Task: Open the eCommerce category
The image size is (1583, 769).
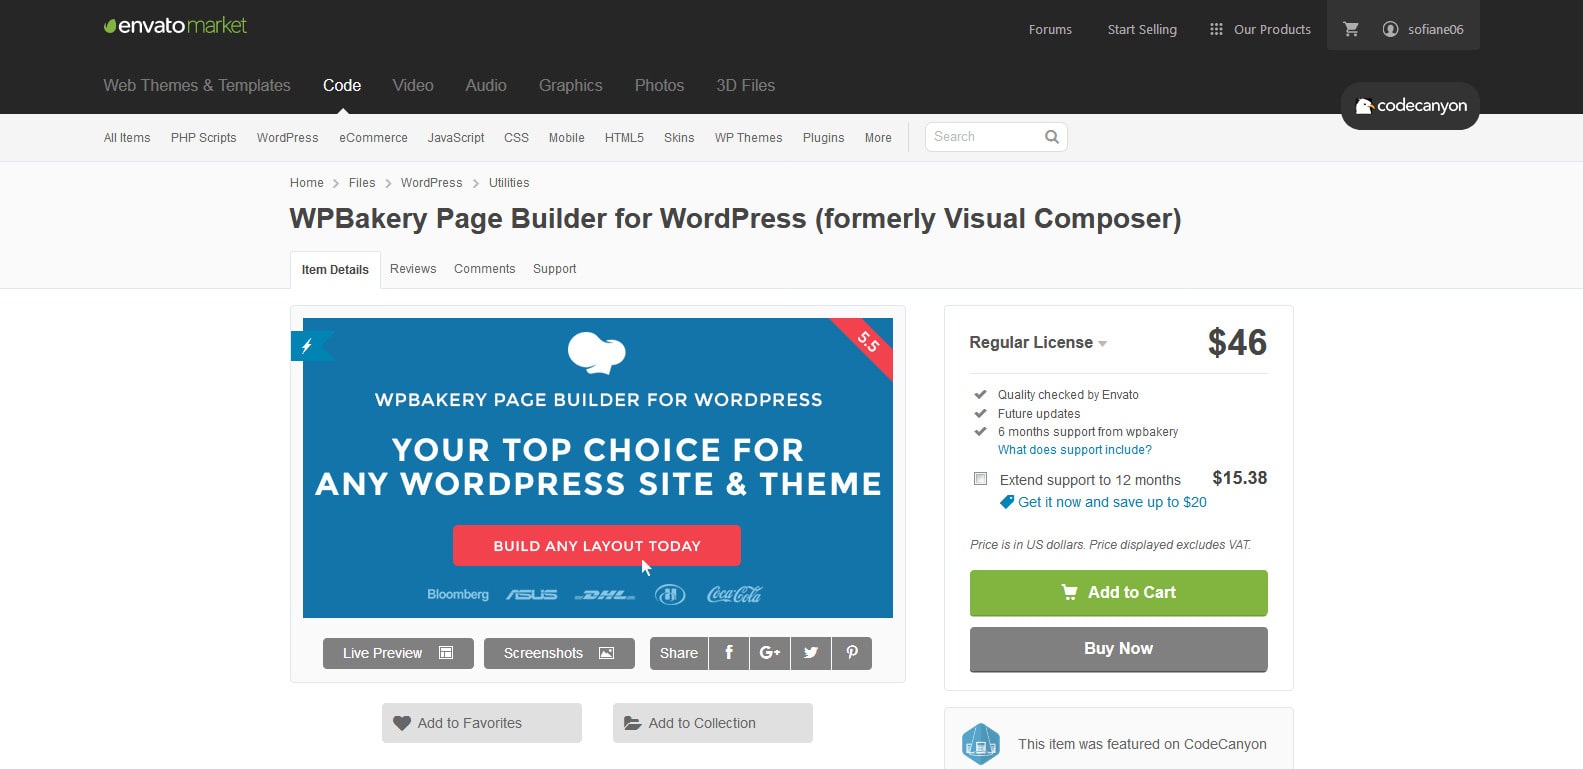Action: point(373,138)
